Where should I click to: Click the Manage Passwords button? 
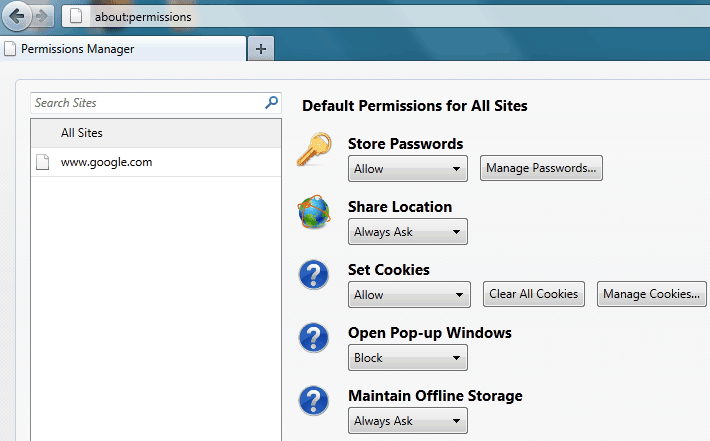(541, 168)
